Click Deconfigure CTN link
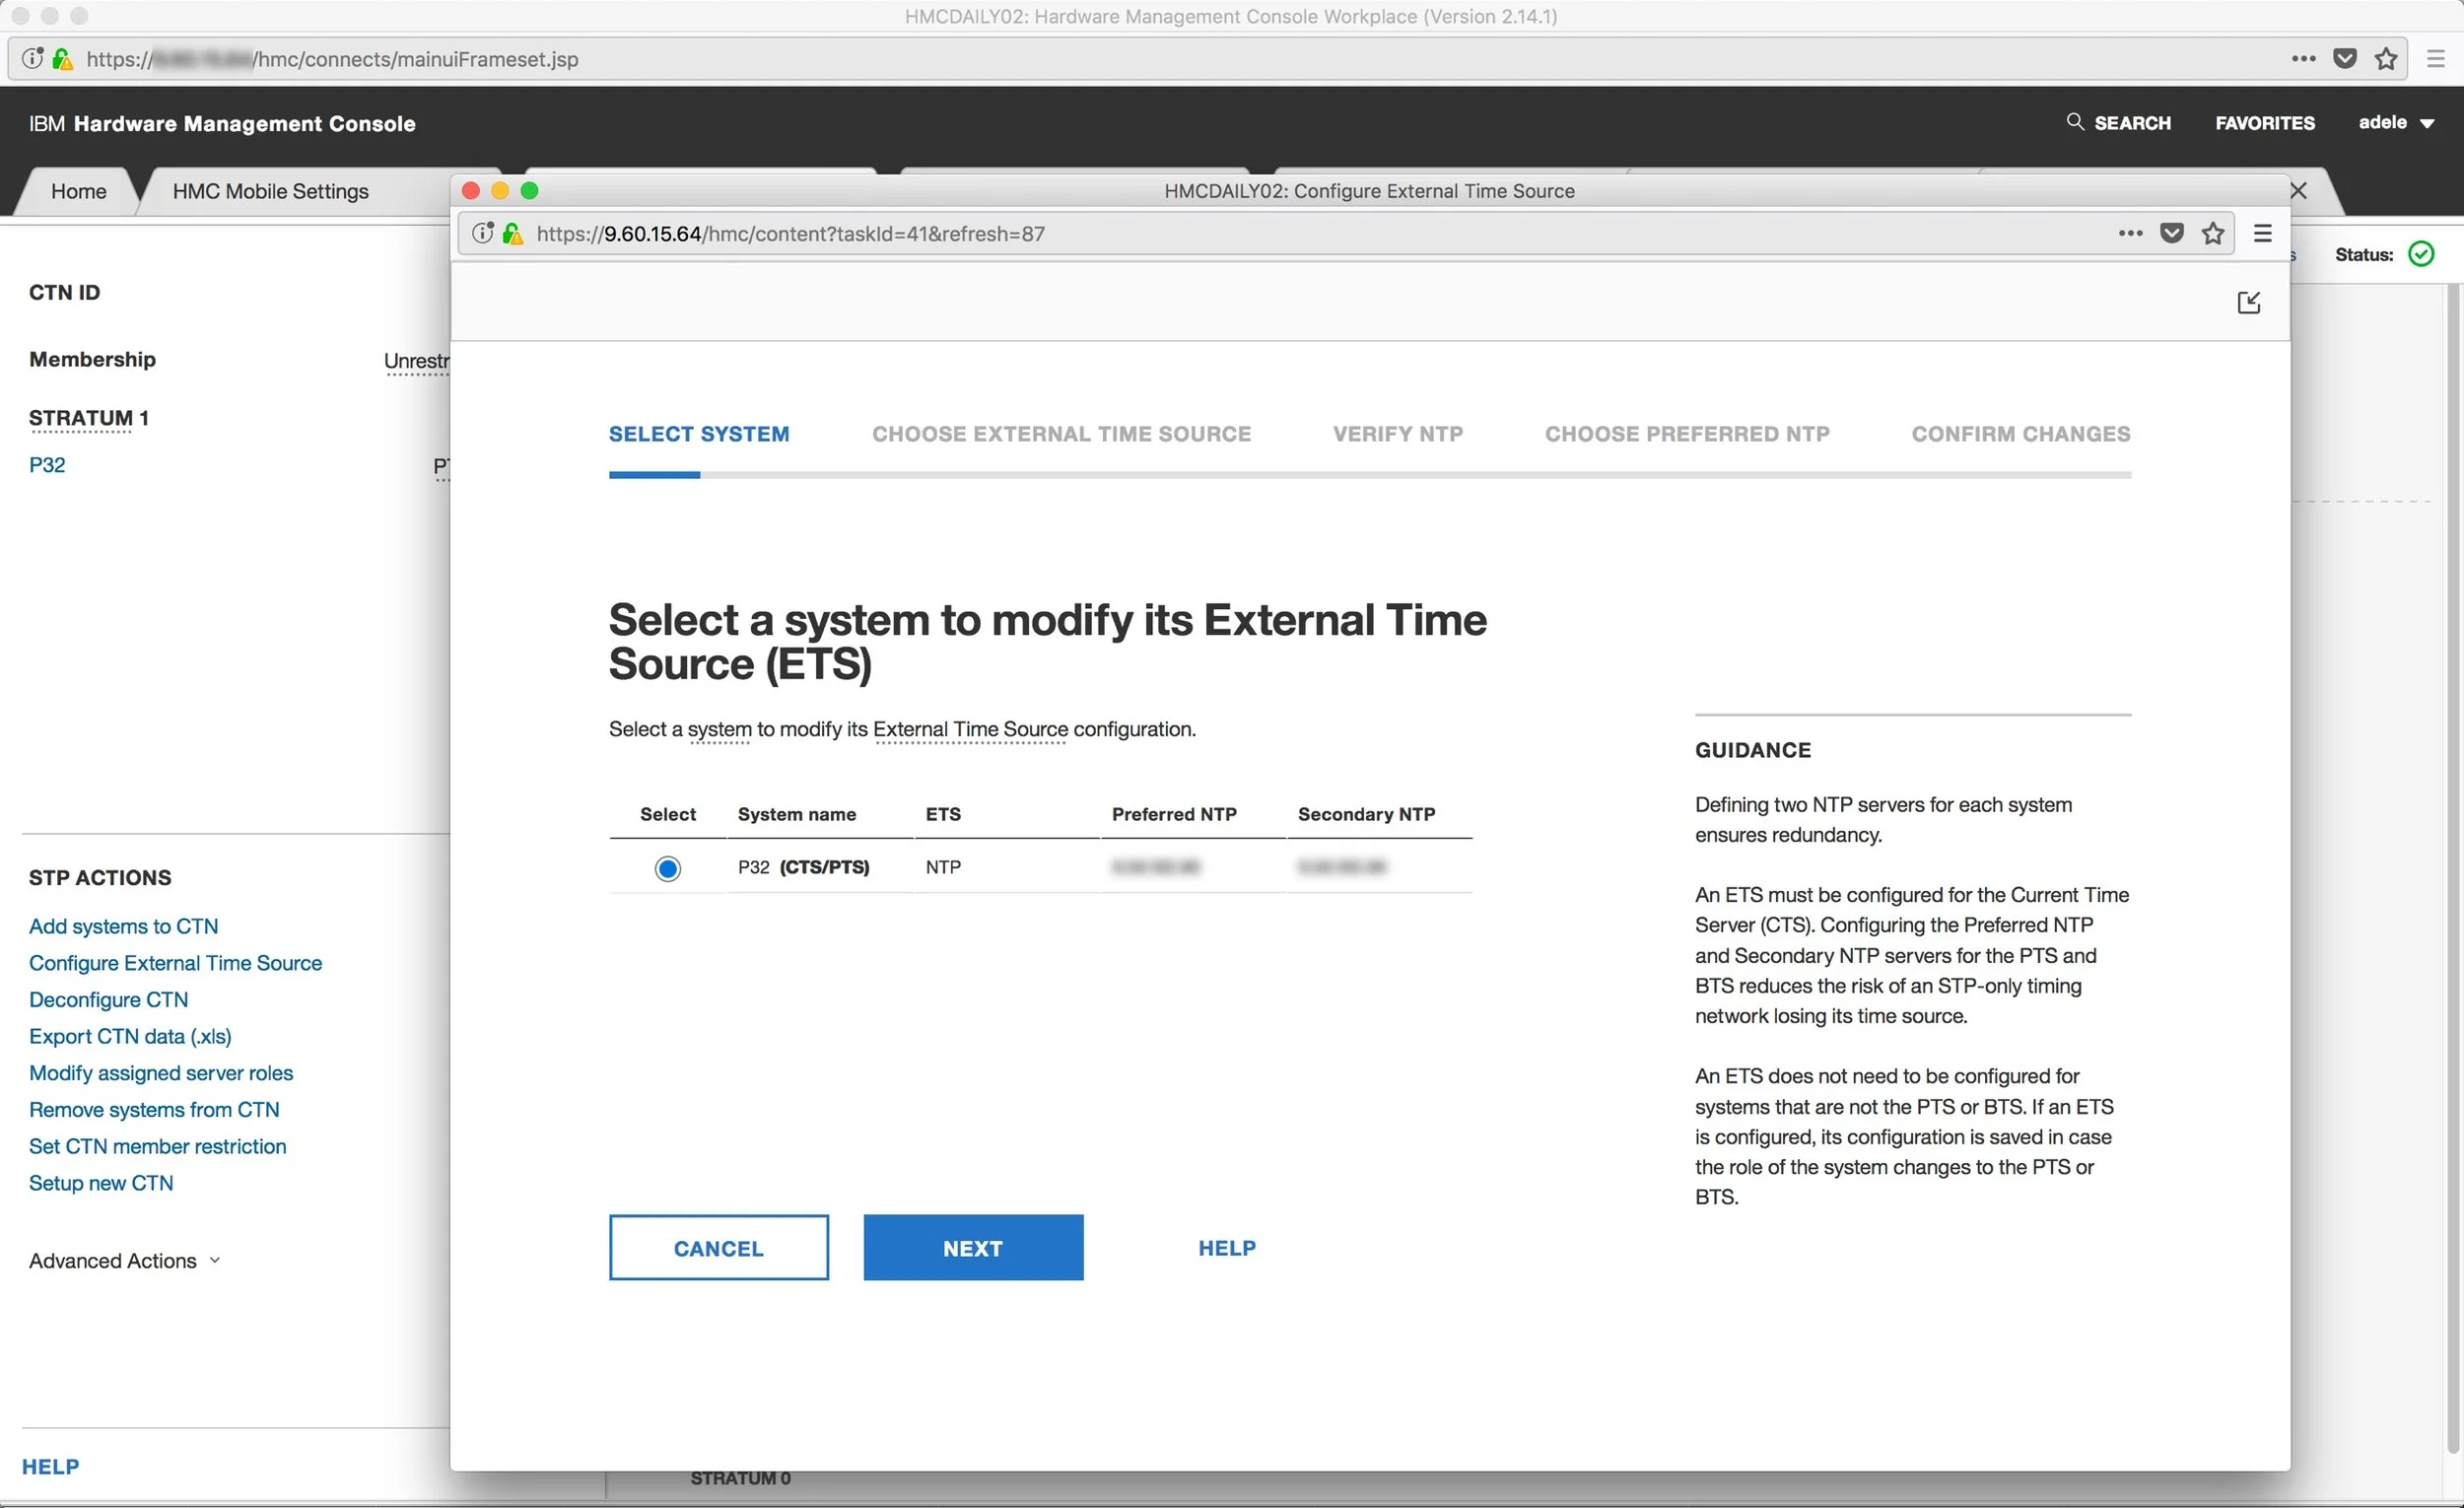The width and height of the screenshot is (2464, 1508). pyautogui.click(x=109, y=1000)
